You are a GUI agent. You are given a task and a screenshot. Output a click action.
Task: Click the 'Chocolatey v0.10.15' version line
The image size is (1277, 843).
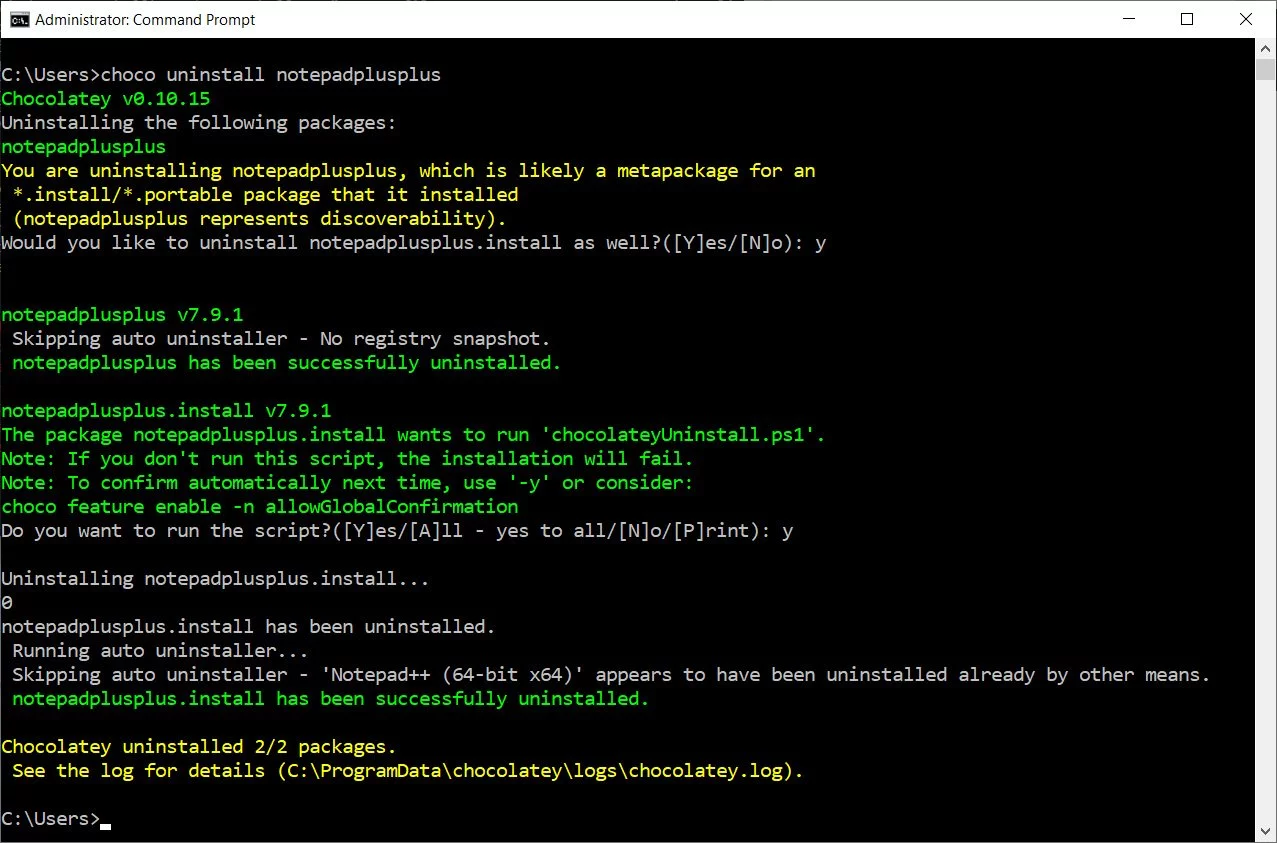(x=106, y=99)
